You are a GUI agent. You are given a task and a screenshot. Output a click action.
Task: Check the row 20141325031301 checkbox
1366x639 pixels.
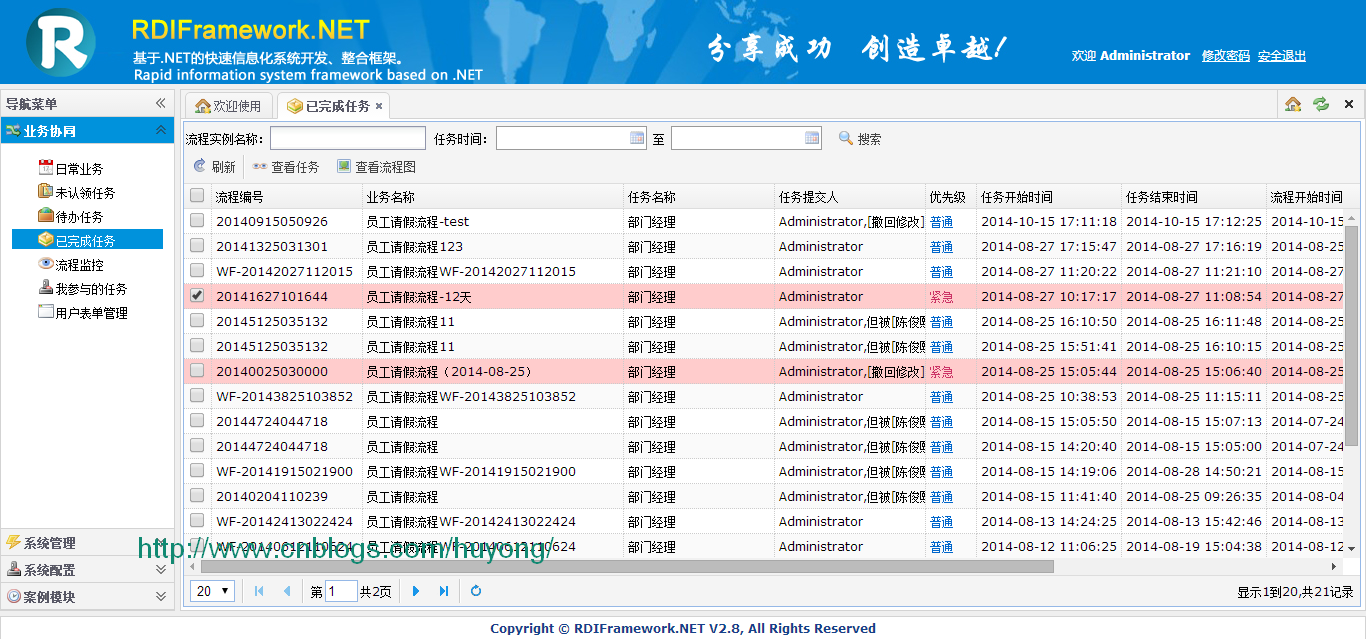197,245
